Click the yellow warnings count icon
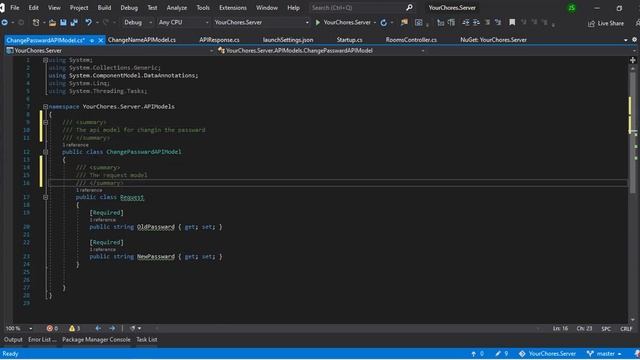The width and height of the screenshot is (640, 360). coord(72,328)
